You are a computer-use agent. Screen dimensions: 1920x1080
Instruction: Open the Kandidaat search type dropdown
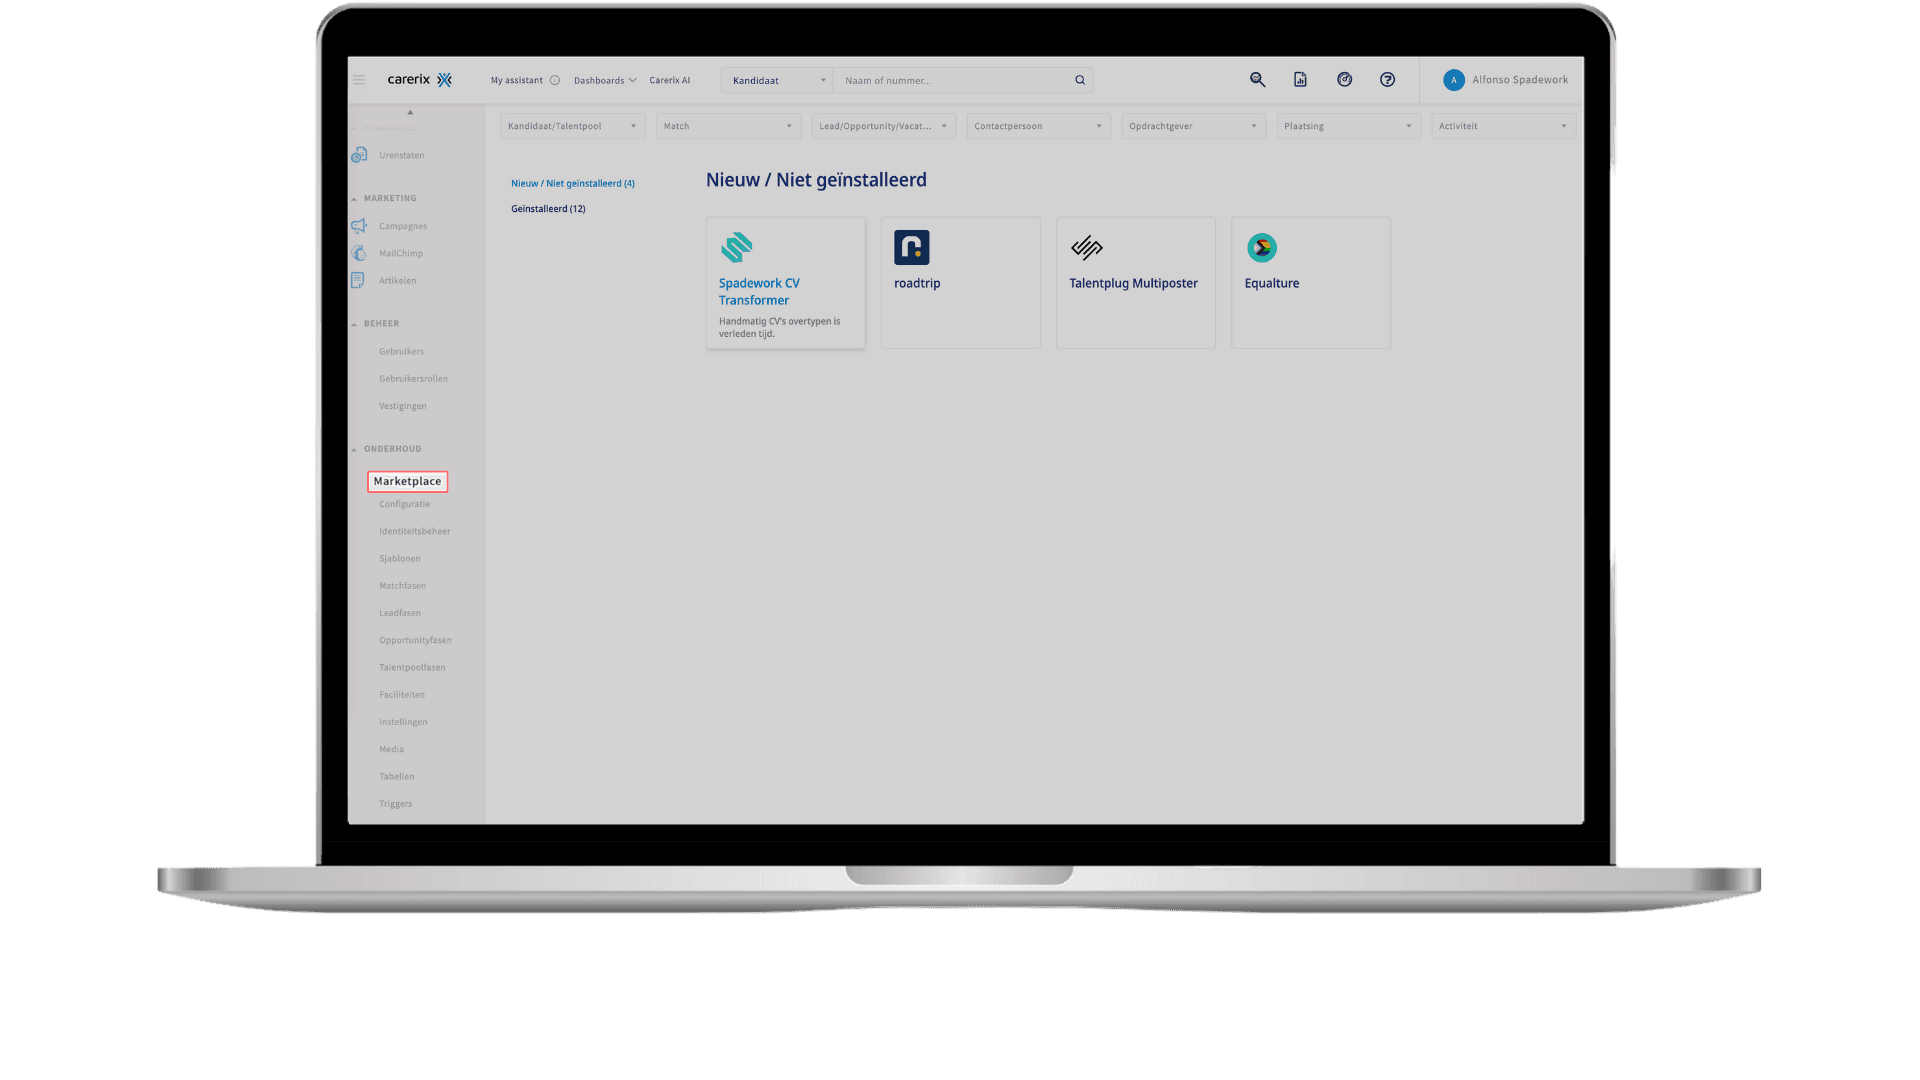[777, 80]
